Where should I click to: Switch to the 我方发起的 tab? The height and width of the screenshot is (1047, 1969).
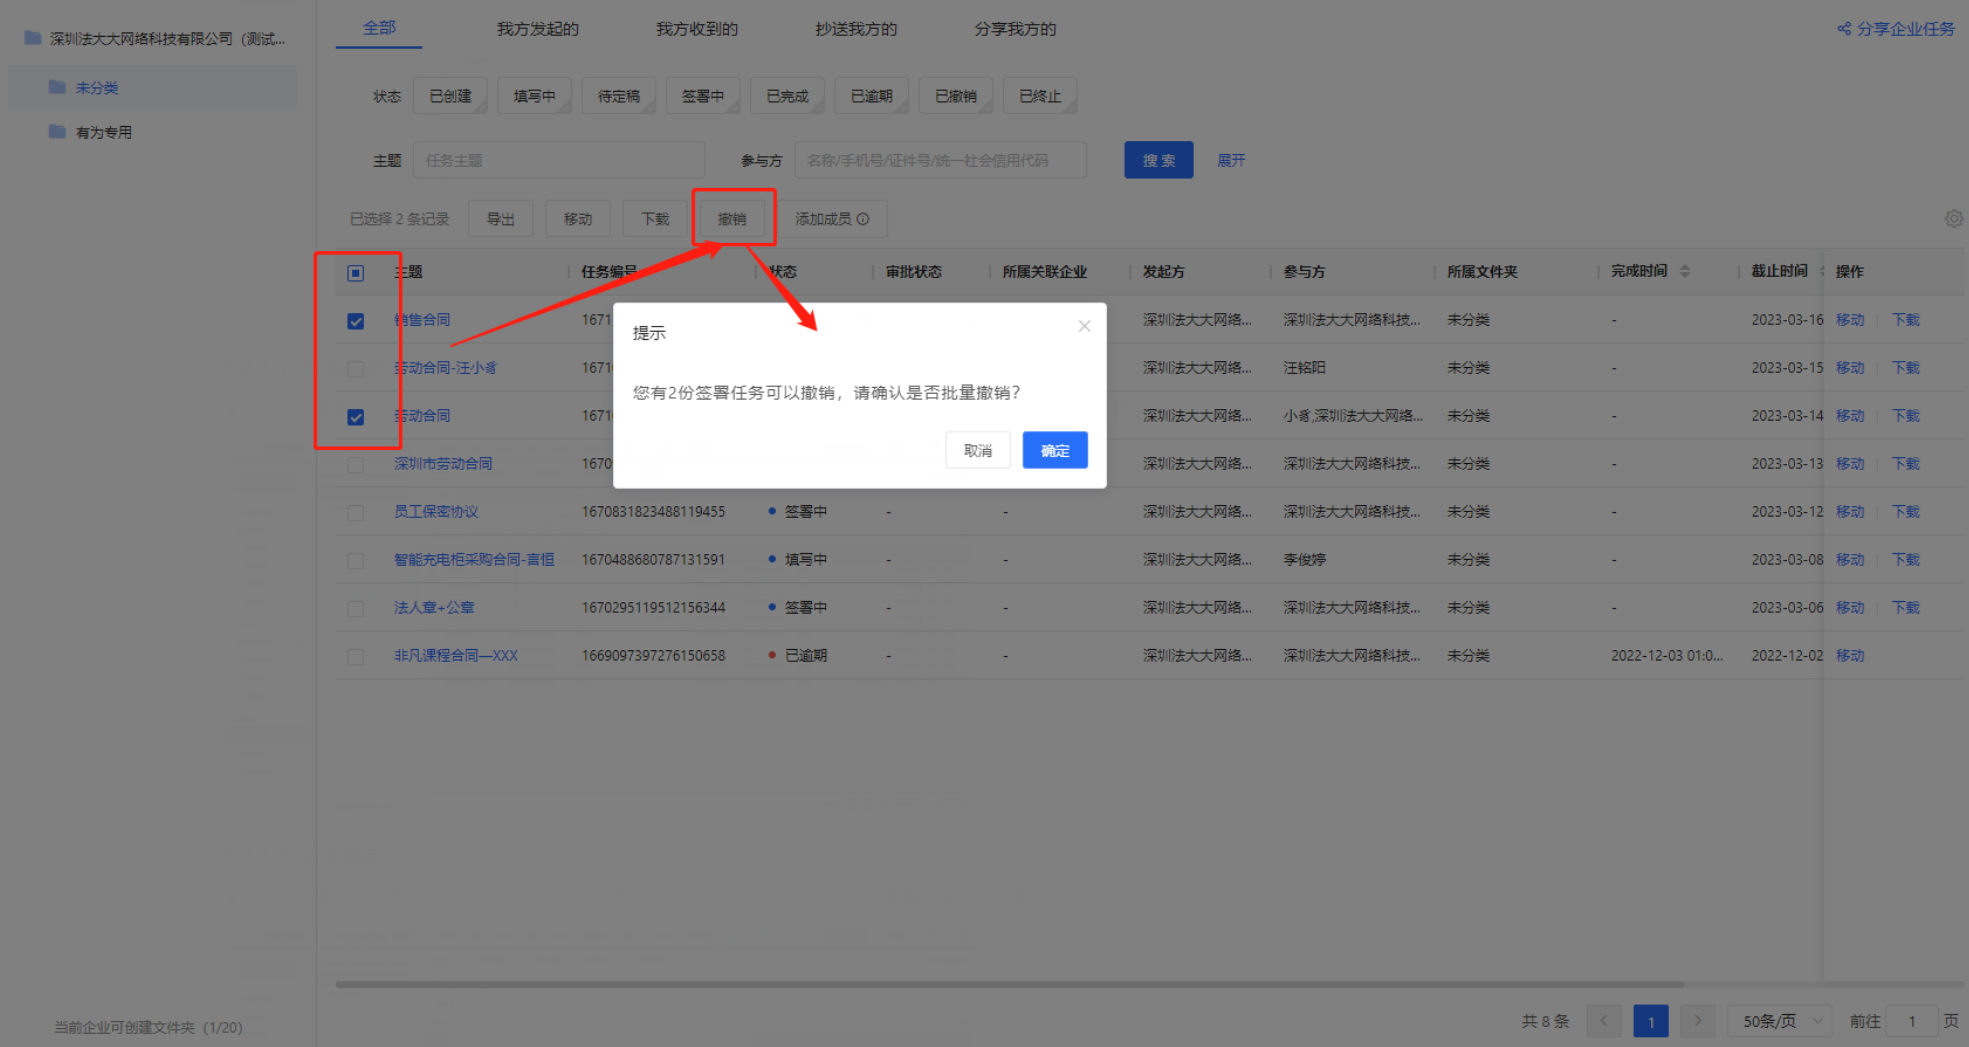pyautogui.click(x=538, y=29)
